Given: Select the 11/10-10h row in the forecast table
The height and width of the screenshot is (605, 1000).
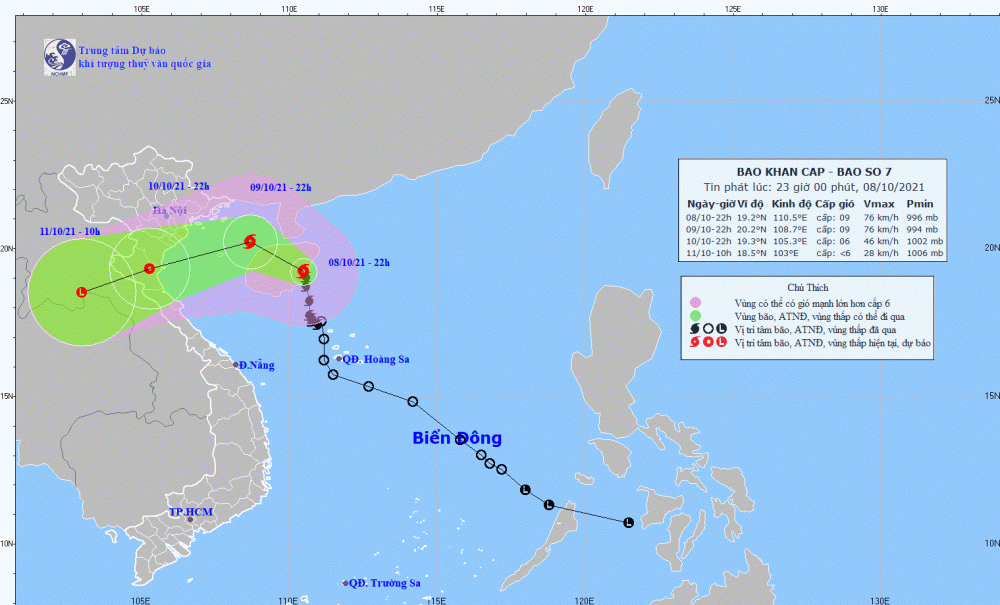Looking at the screenshot, I should pos(812,254).
